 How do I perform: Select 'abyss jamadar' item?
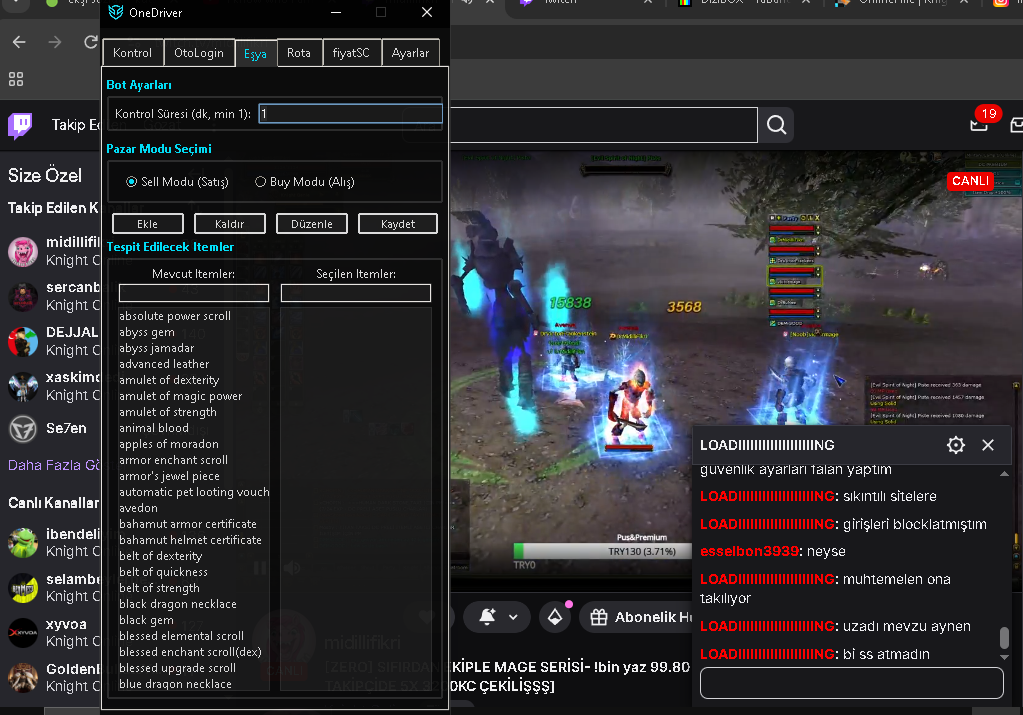157,348
